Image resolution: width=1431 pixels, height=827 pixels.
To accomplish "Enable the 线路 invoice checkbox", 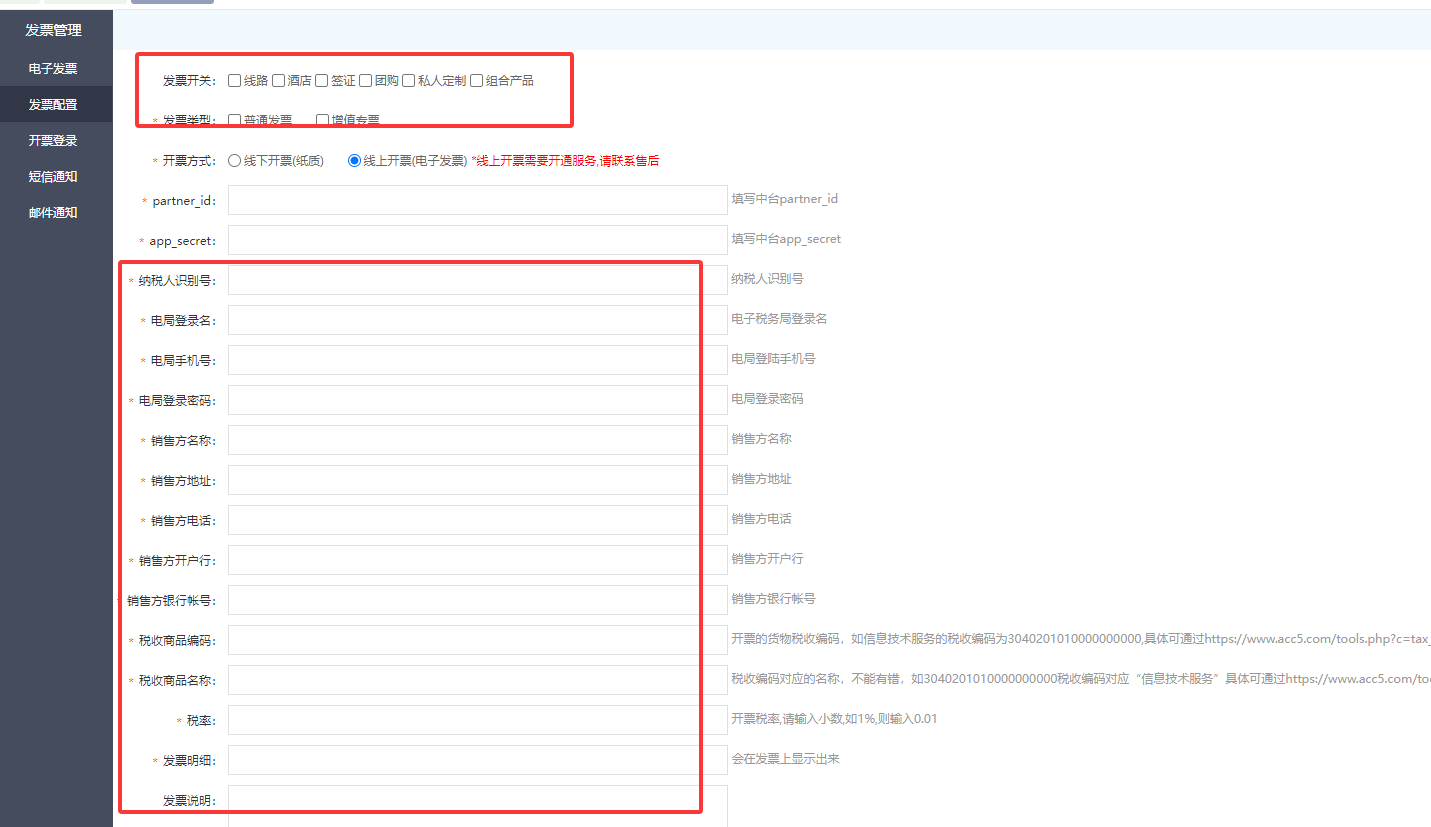I will pos(235,81).
